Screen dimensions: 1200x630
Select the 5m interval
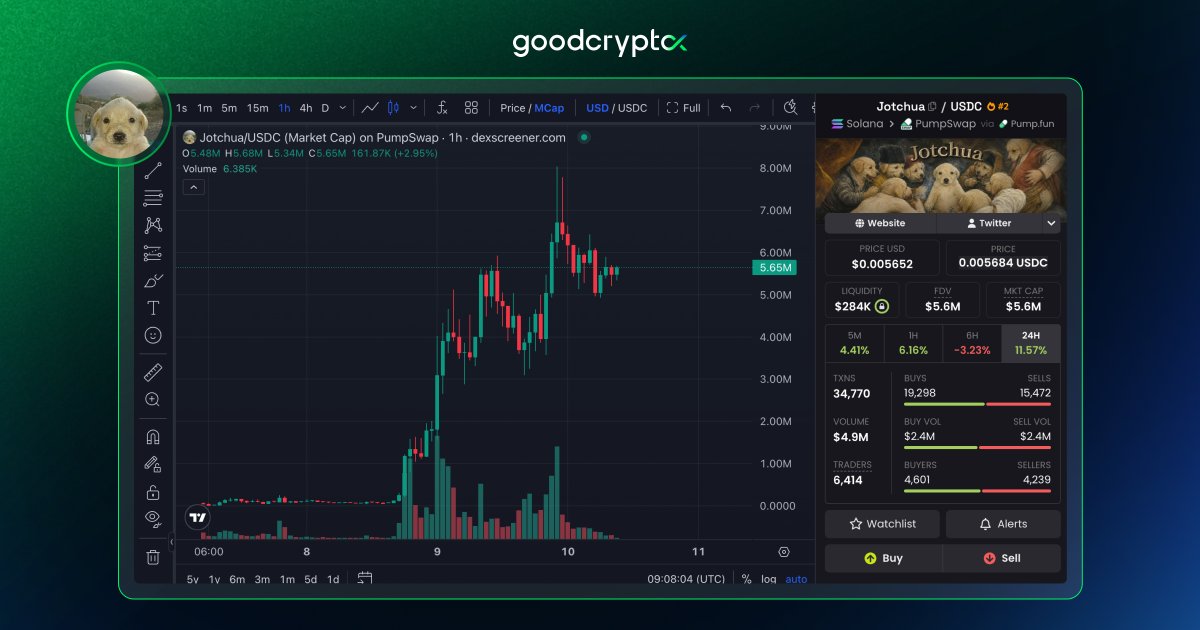coord(229,108)
